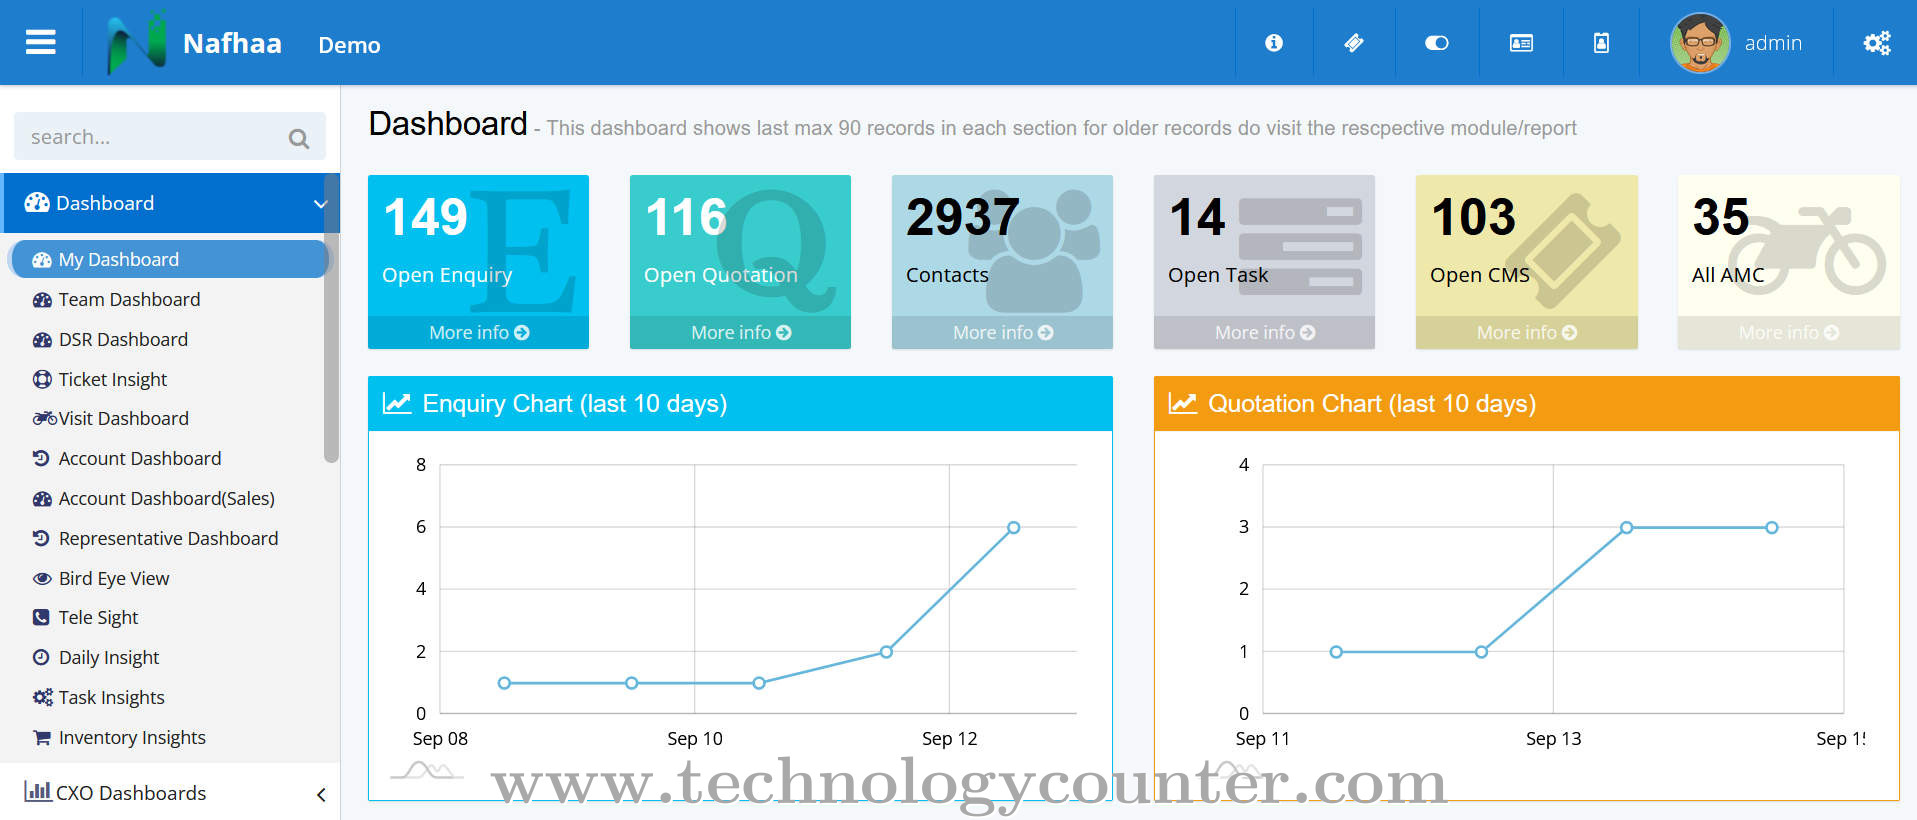Click the Inventory Insights cart icon

(x=42, y=737)
